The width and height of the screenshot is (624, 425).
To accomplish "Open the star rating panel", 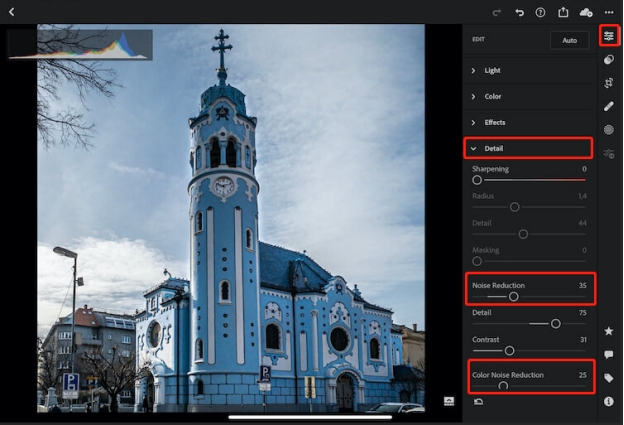I will 609,331.
